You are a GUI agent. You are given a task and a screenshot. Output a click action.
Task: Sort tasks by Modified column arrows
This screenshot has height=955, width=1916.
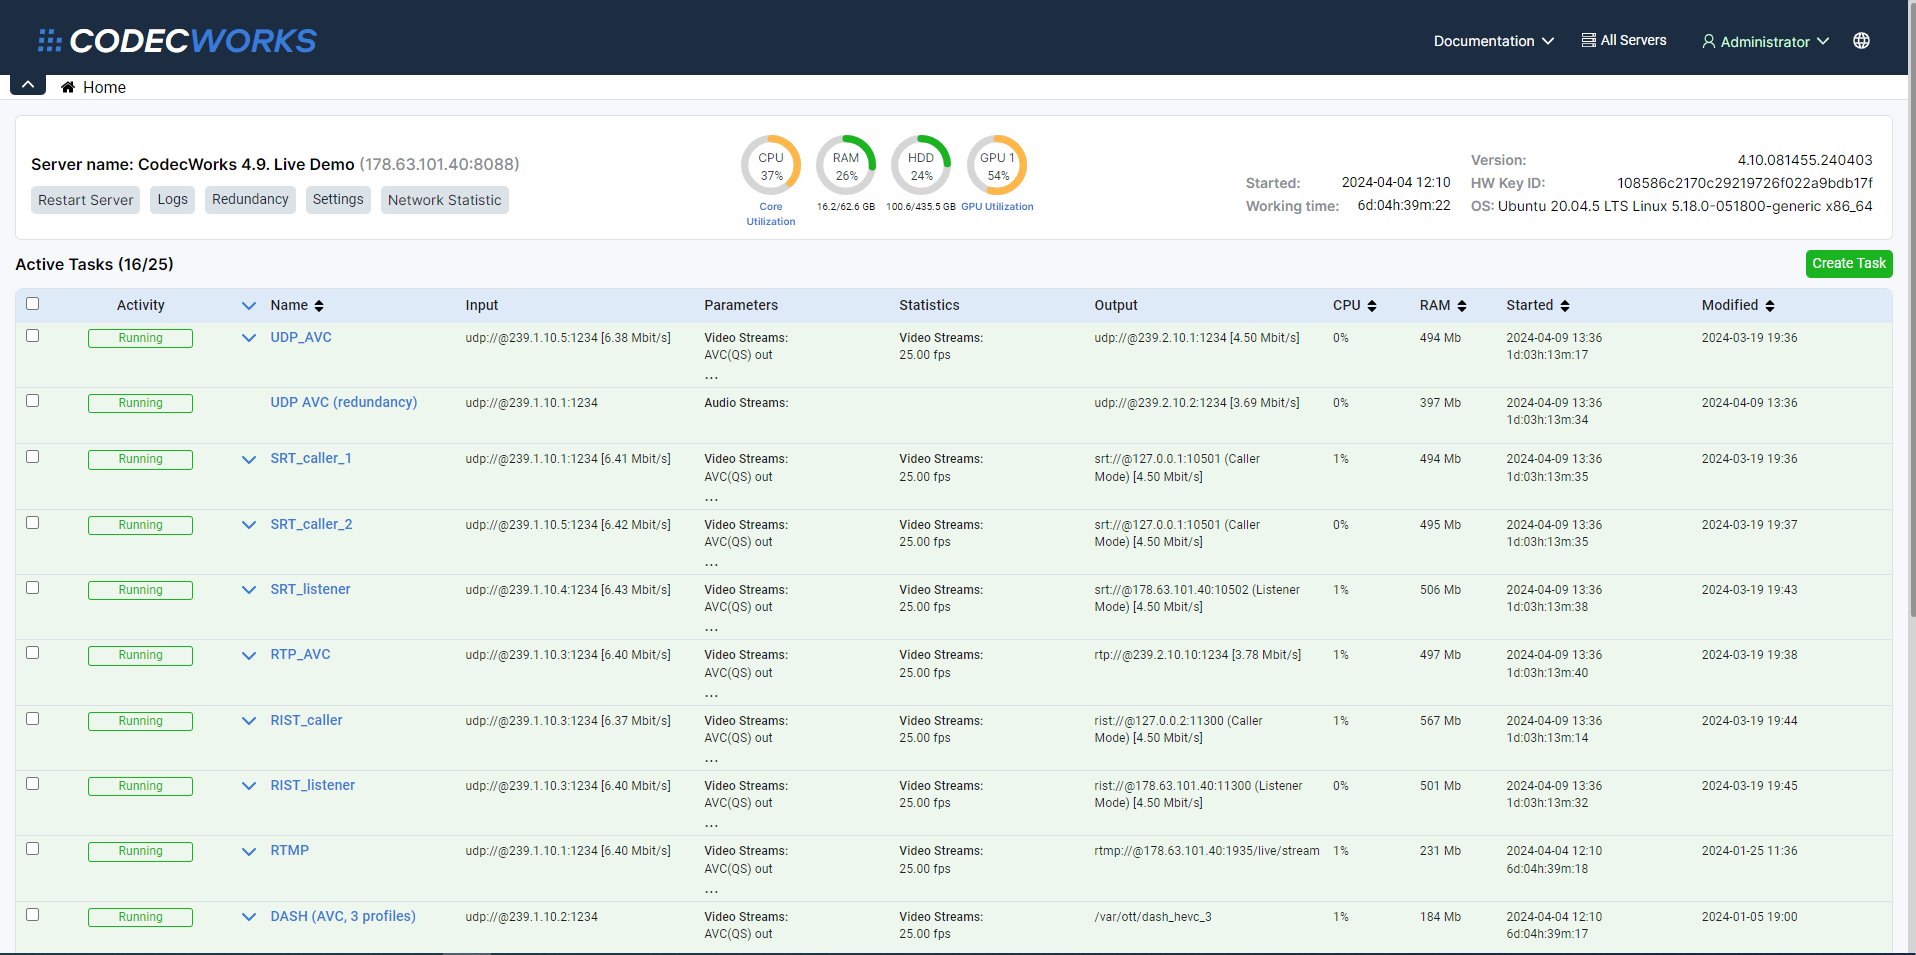click(1769, 306)
